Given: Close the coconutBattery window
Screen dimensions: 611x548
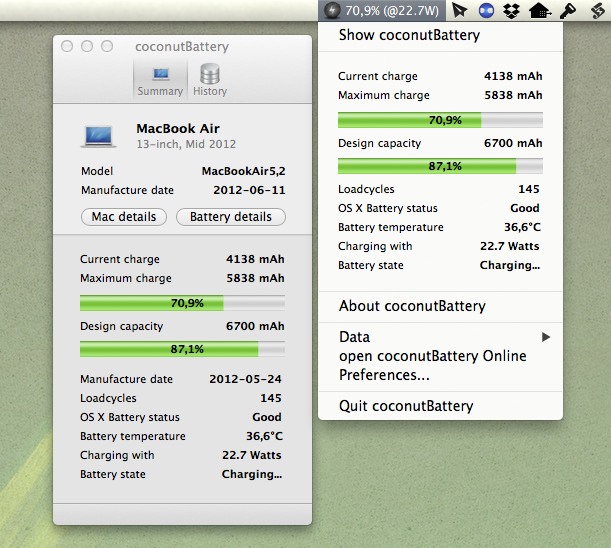Looking at the screenshot, I should (x=67, y=46).
